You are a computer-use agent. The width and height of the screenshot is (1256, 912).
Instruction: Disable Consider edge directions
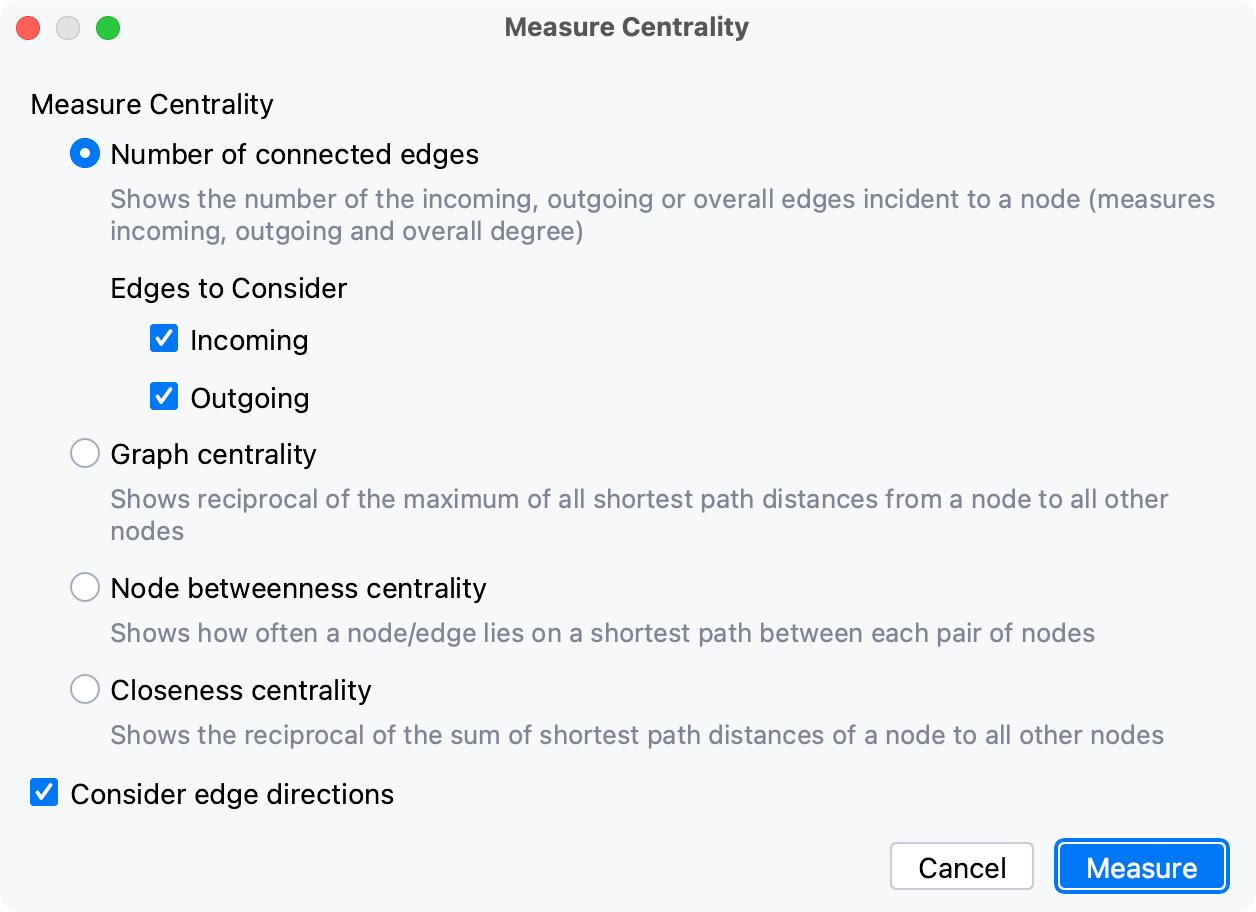(x=42, y=793)
